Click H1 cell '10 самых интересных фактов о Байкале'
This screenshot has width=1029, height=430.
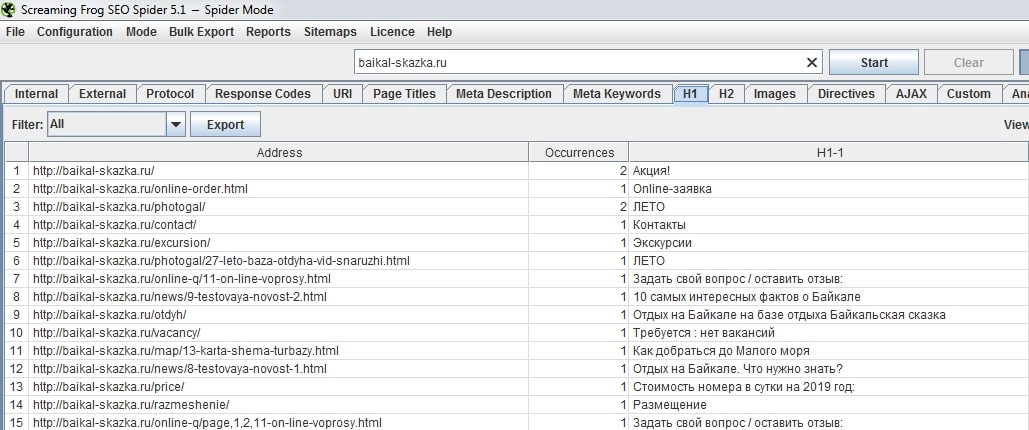(829, 297)
